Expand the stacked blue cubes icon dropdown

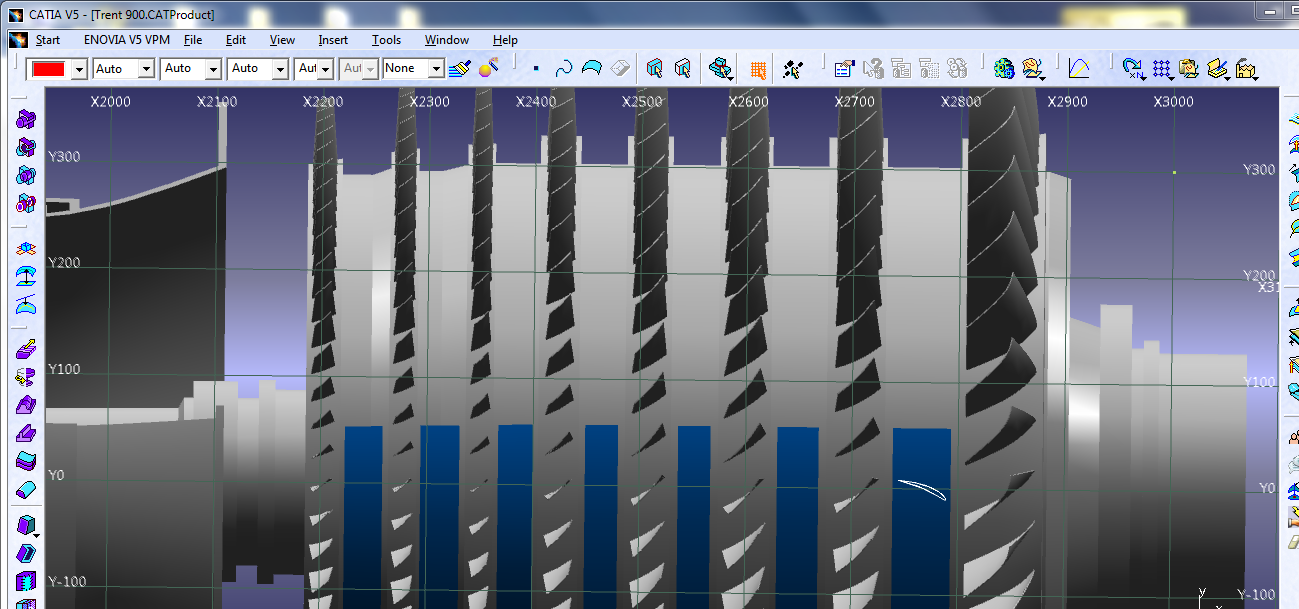click(732, 77)
